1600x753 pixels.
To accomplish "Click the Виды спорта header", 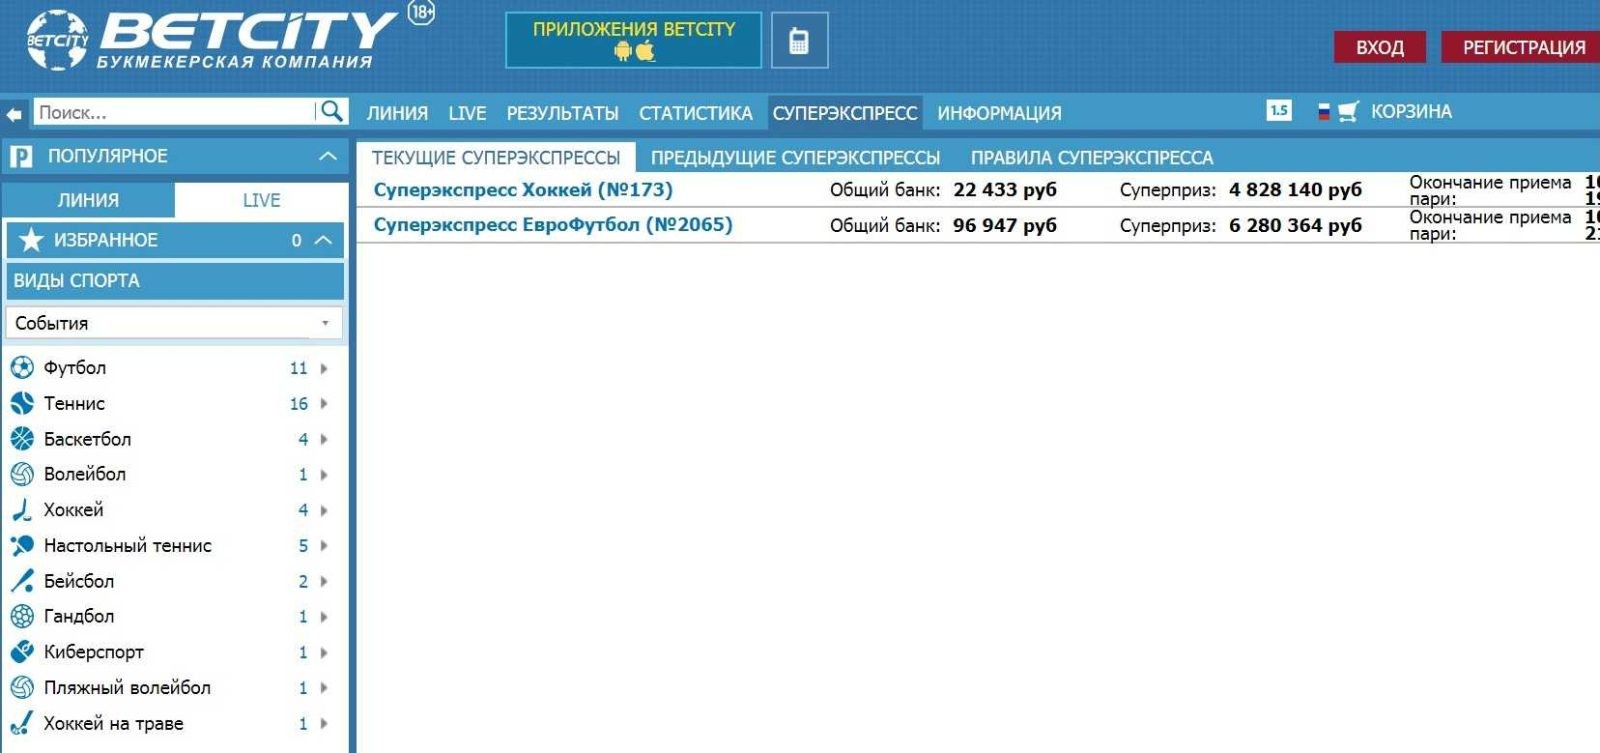I will point(175,281).
